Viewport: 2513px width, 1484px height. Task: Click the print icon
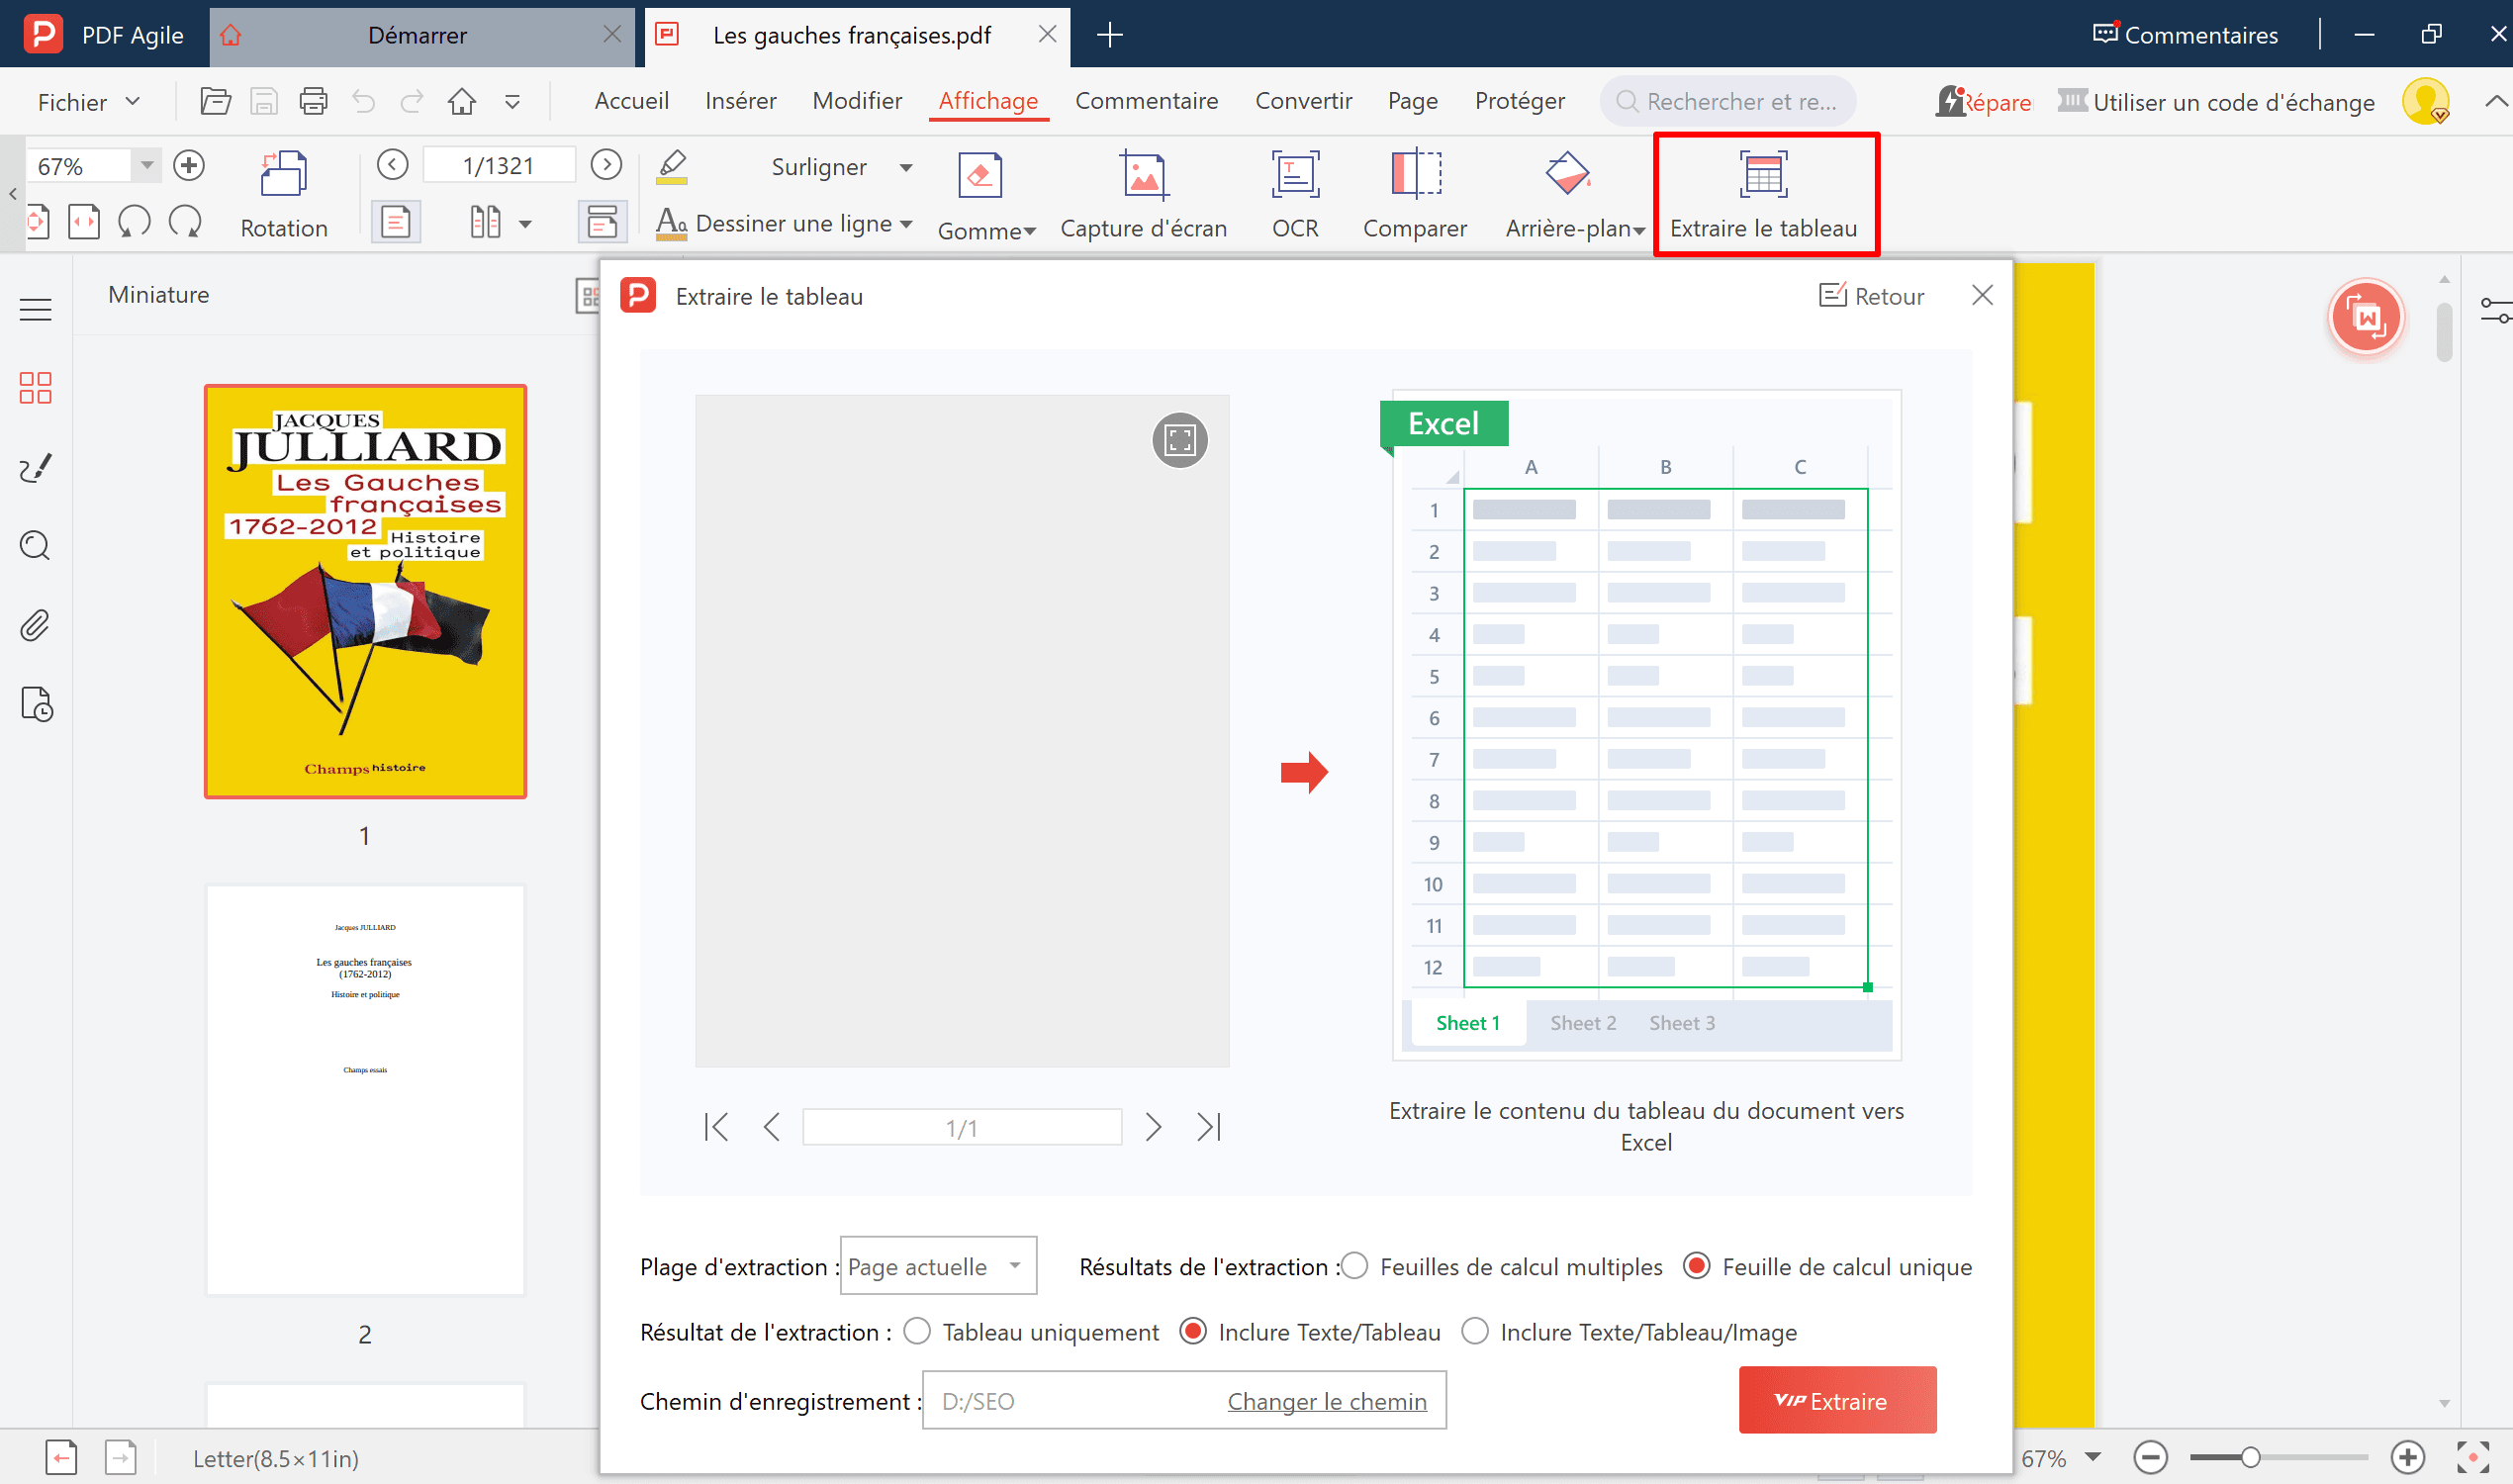tap(314, 101)
